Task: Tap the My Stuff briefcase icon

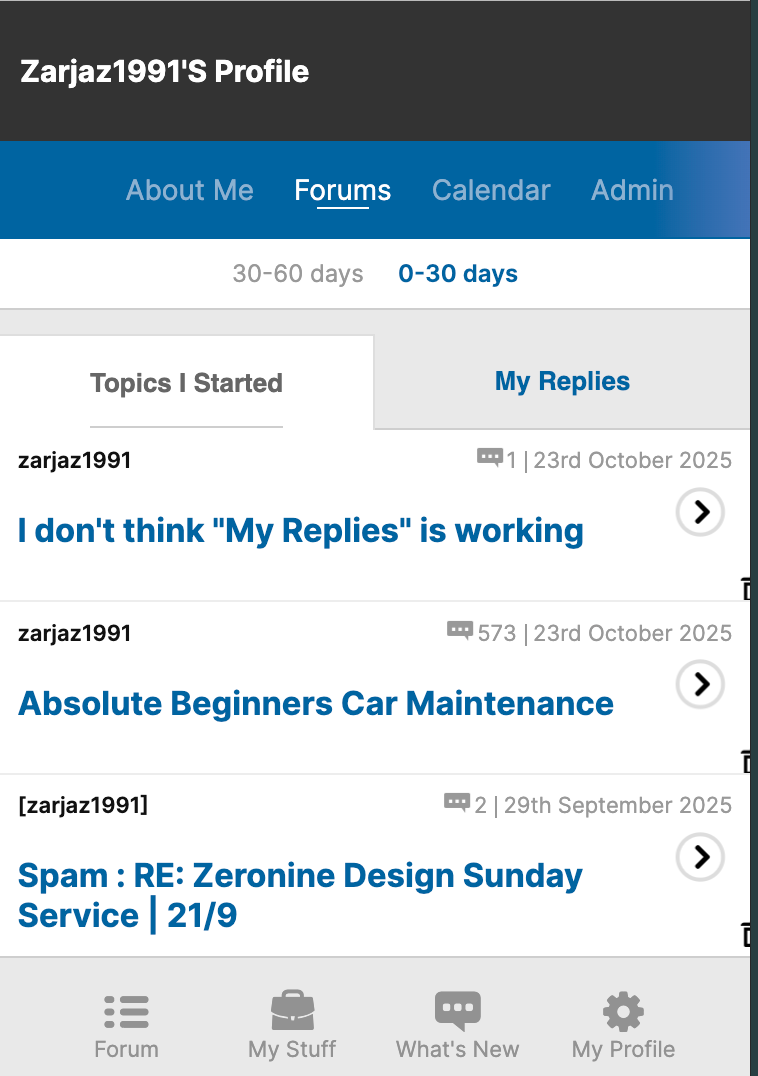Action: [292, 1012]
